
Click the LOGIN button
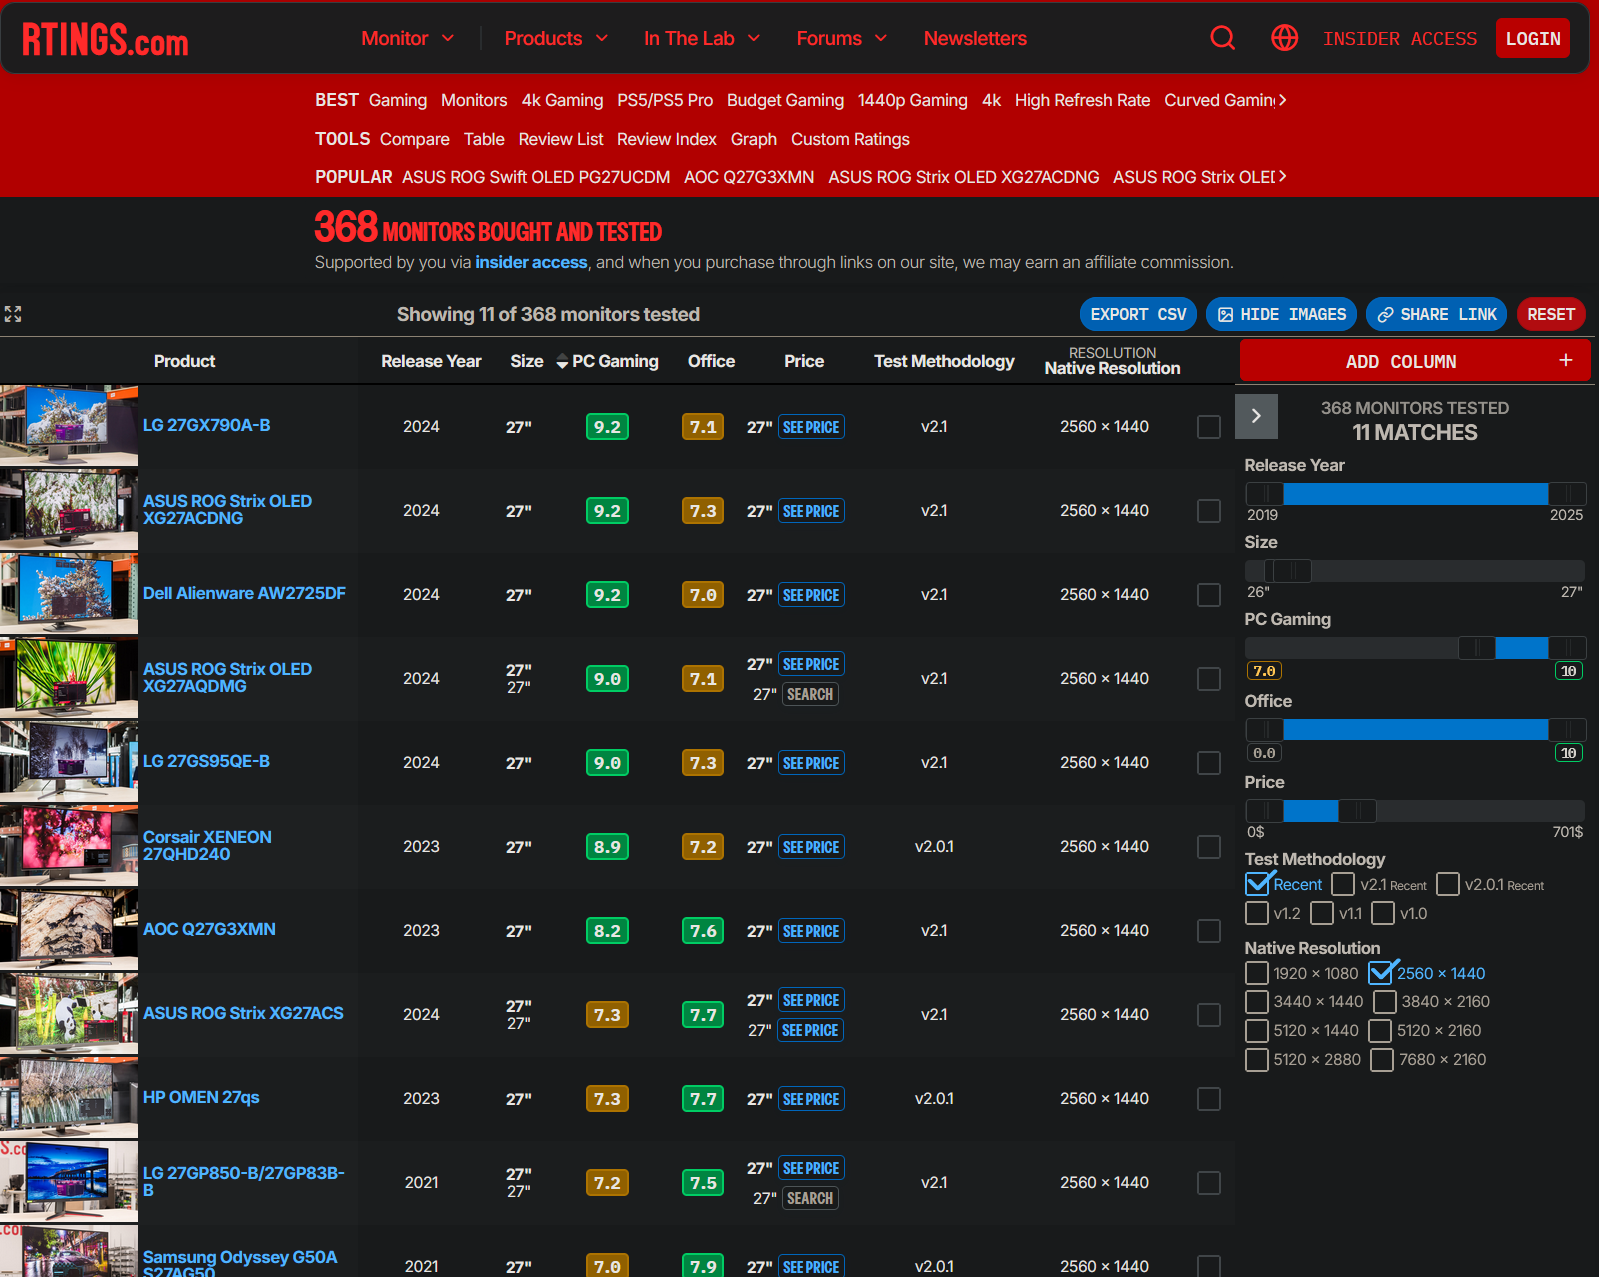(x=1532, y=38)
